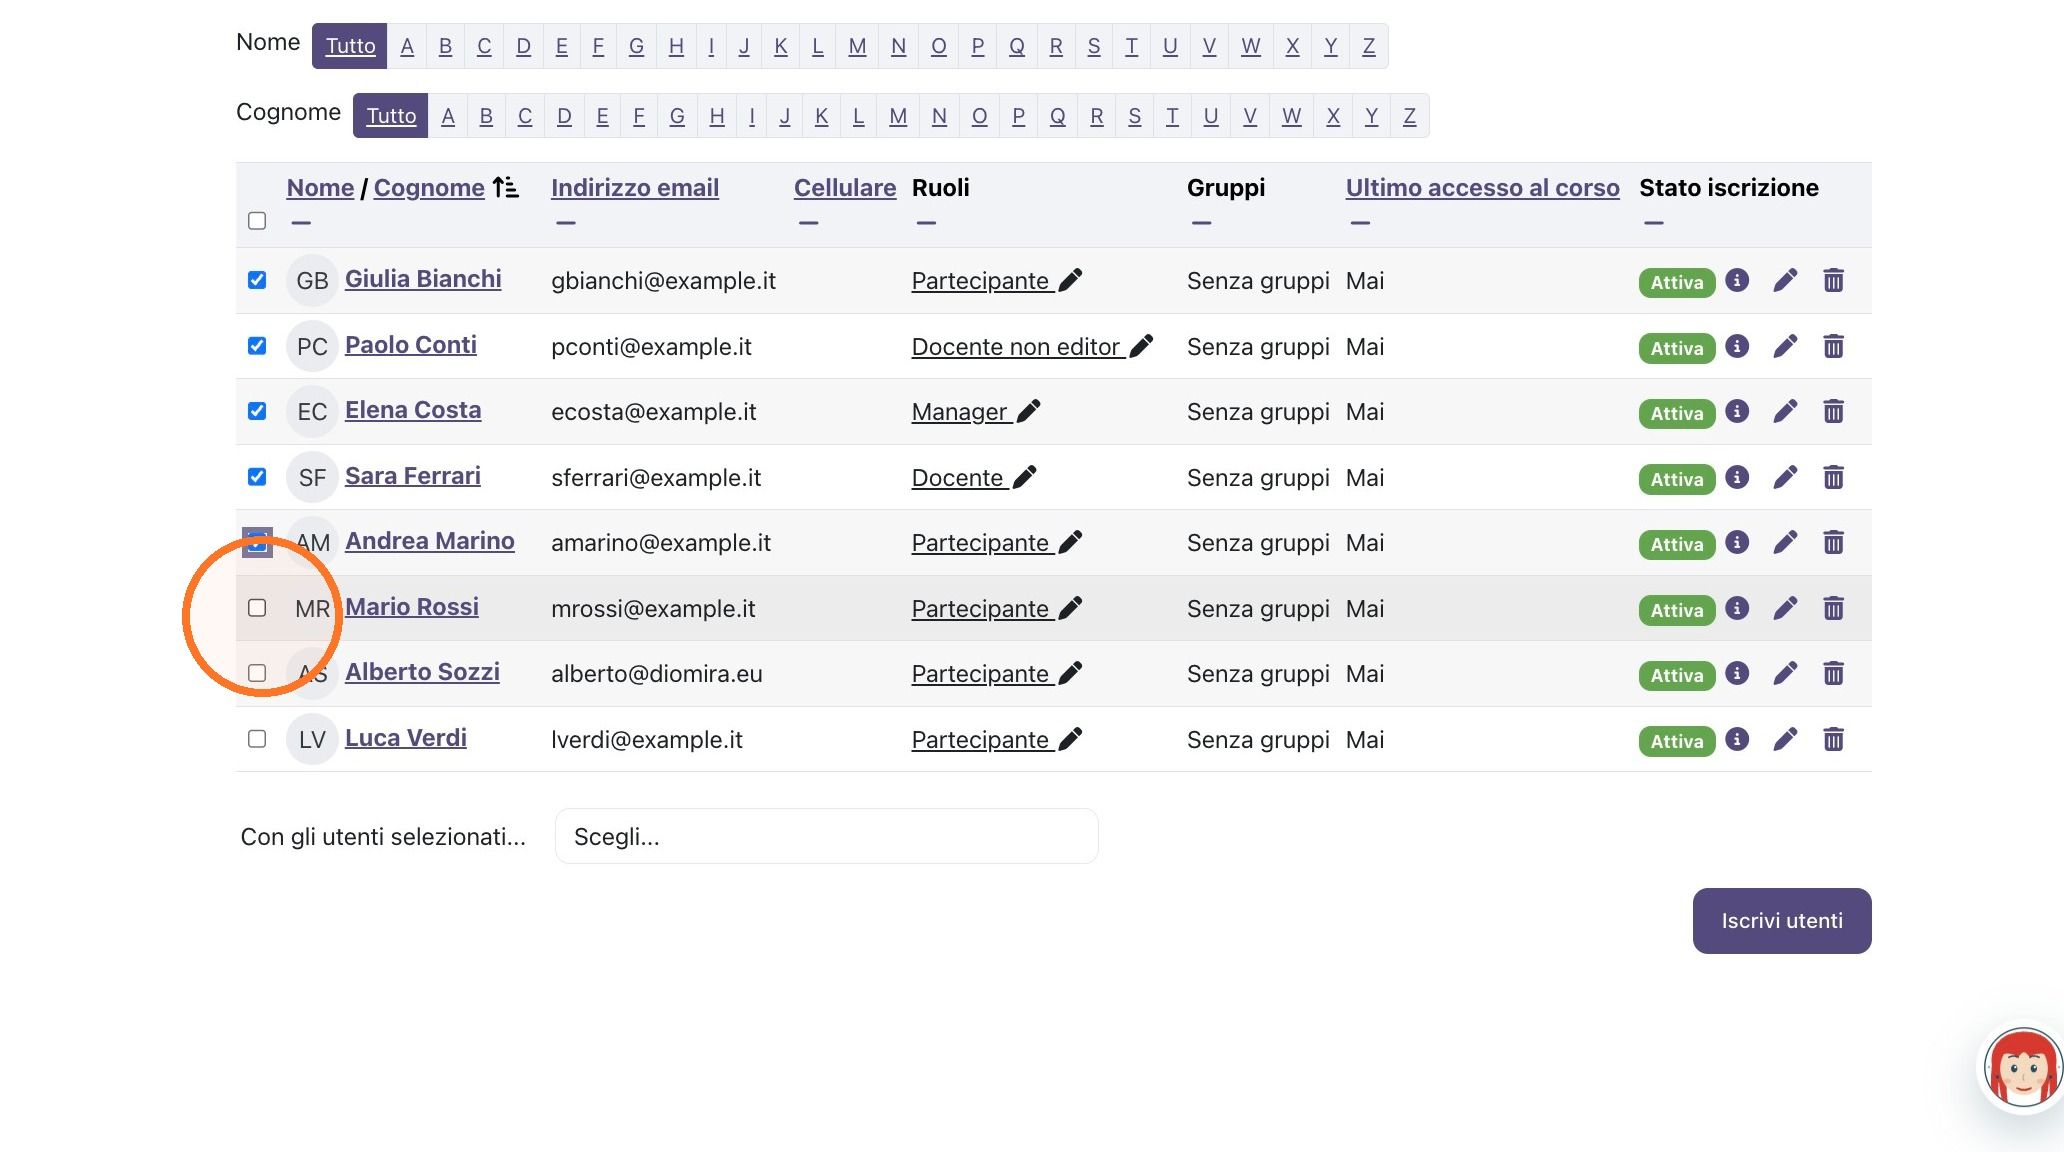2064x1152 pixels.
Task: Uncheck Paolo Conti's checkbox
Action: click(x=257, y=346)
